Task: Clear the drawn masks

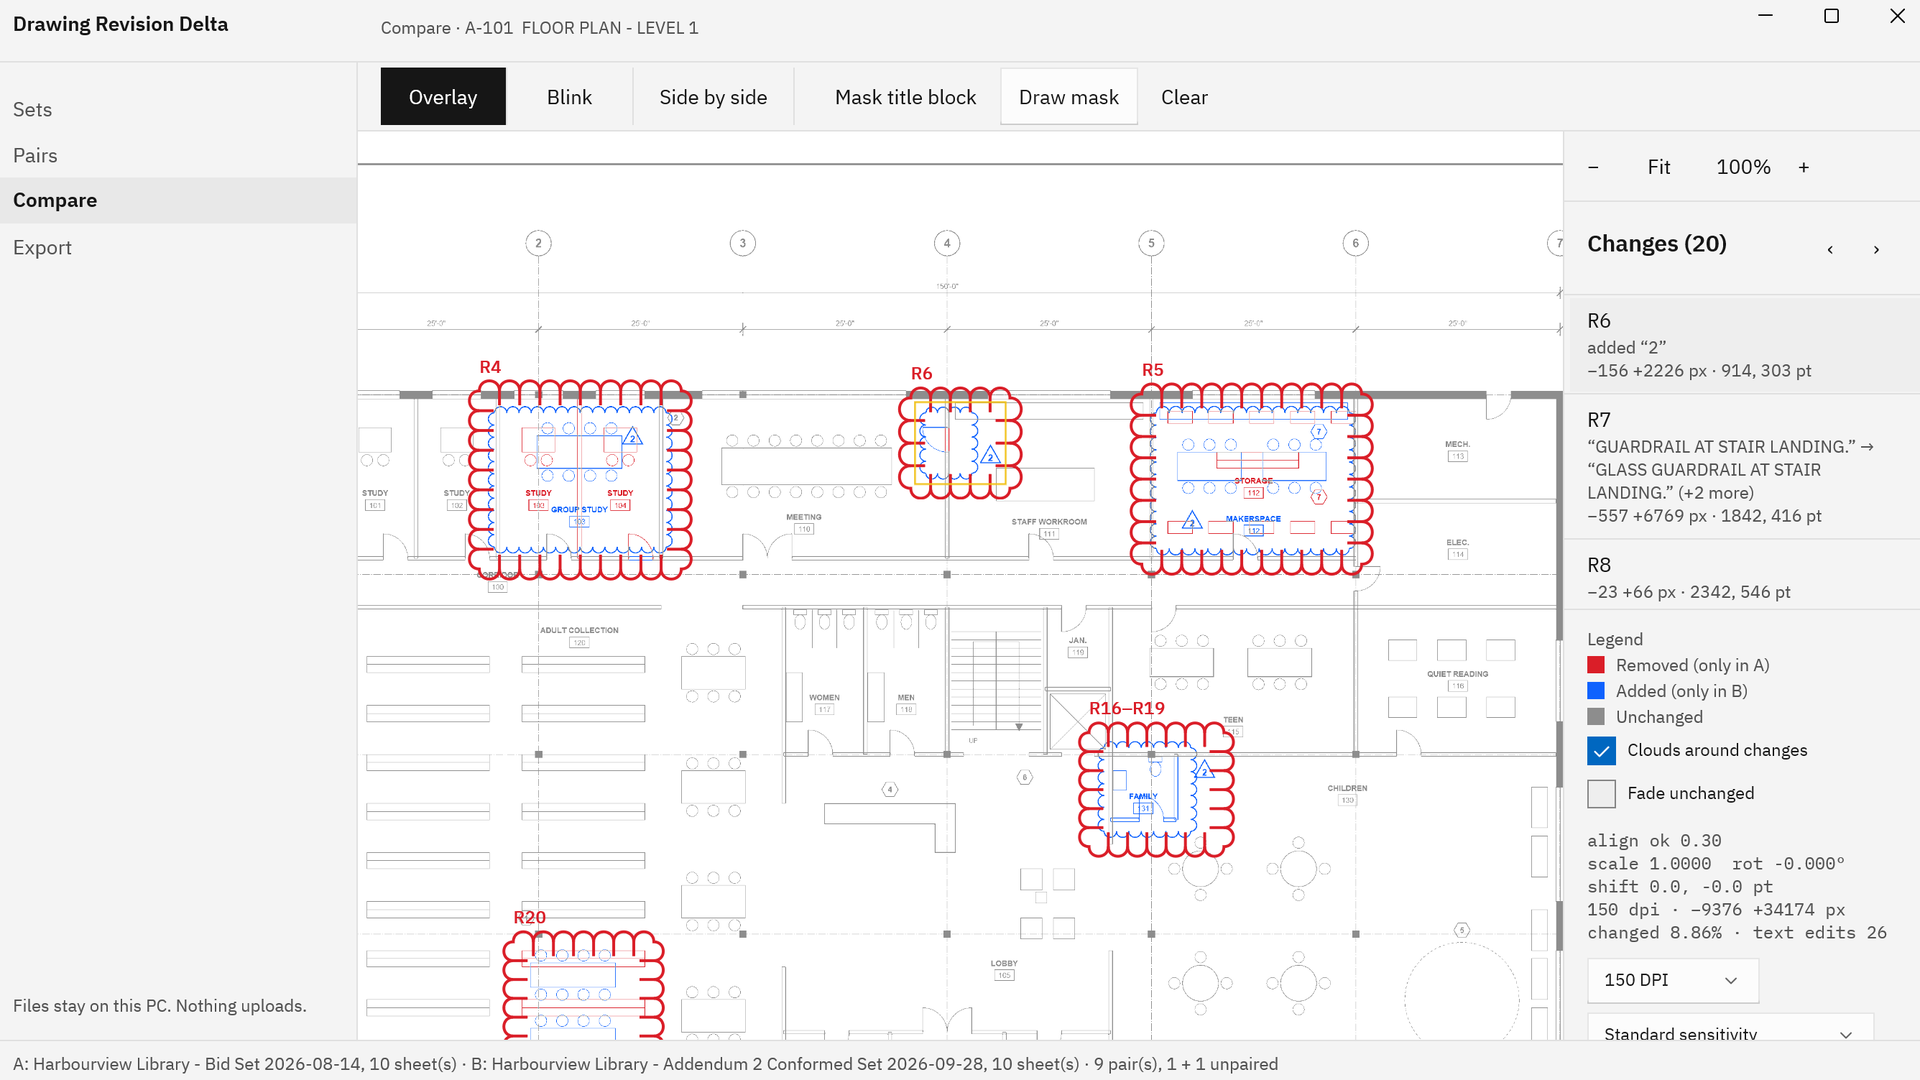Action: click(1184, 97)
